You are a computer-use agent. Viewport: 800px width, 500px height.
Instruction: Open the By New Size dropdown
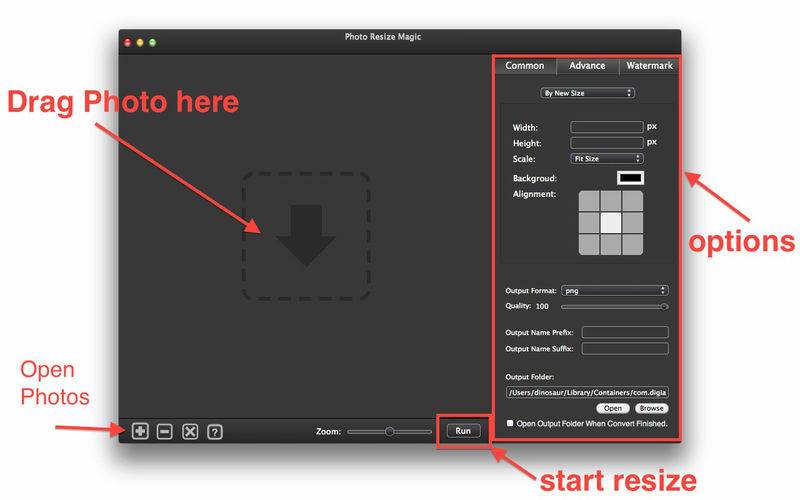point(587,93)
